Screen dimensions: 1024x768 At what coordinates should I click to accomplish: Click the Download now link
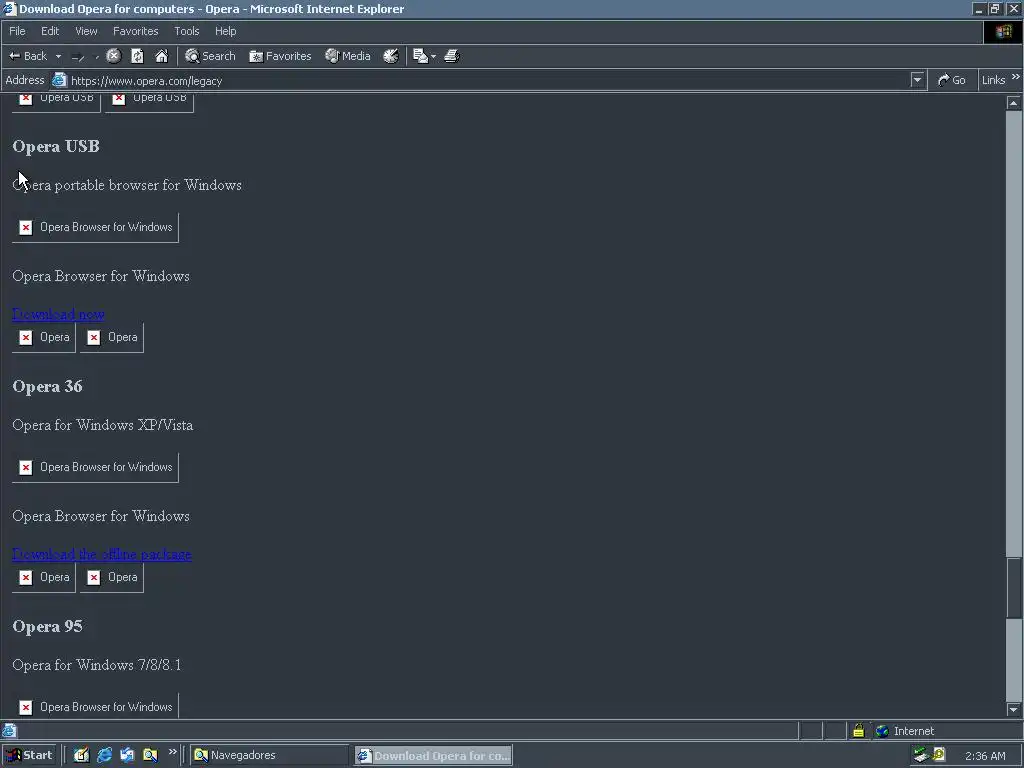point(58,314)
